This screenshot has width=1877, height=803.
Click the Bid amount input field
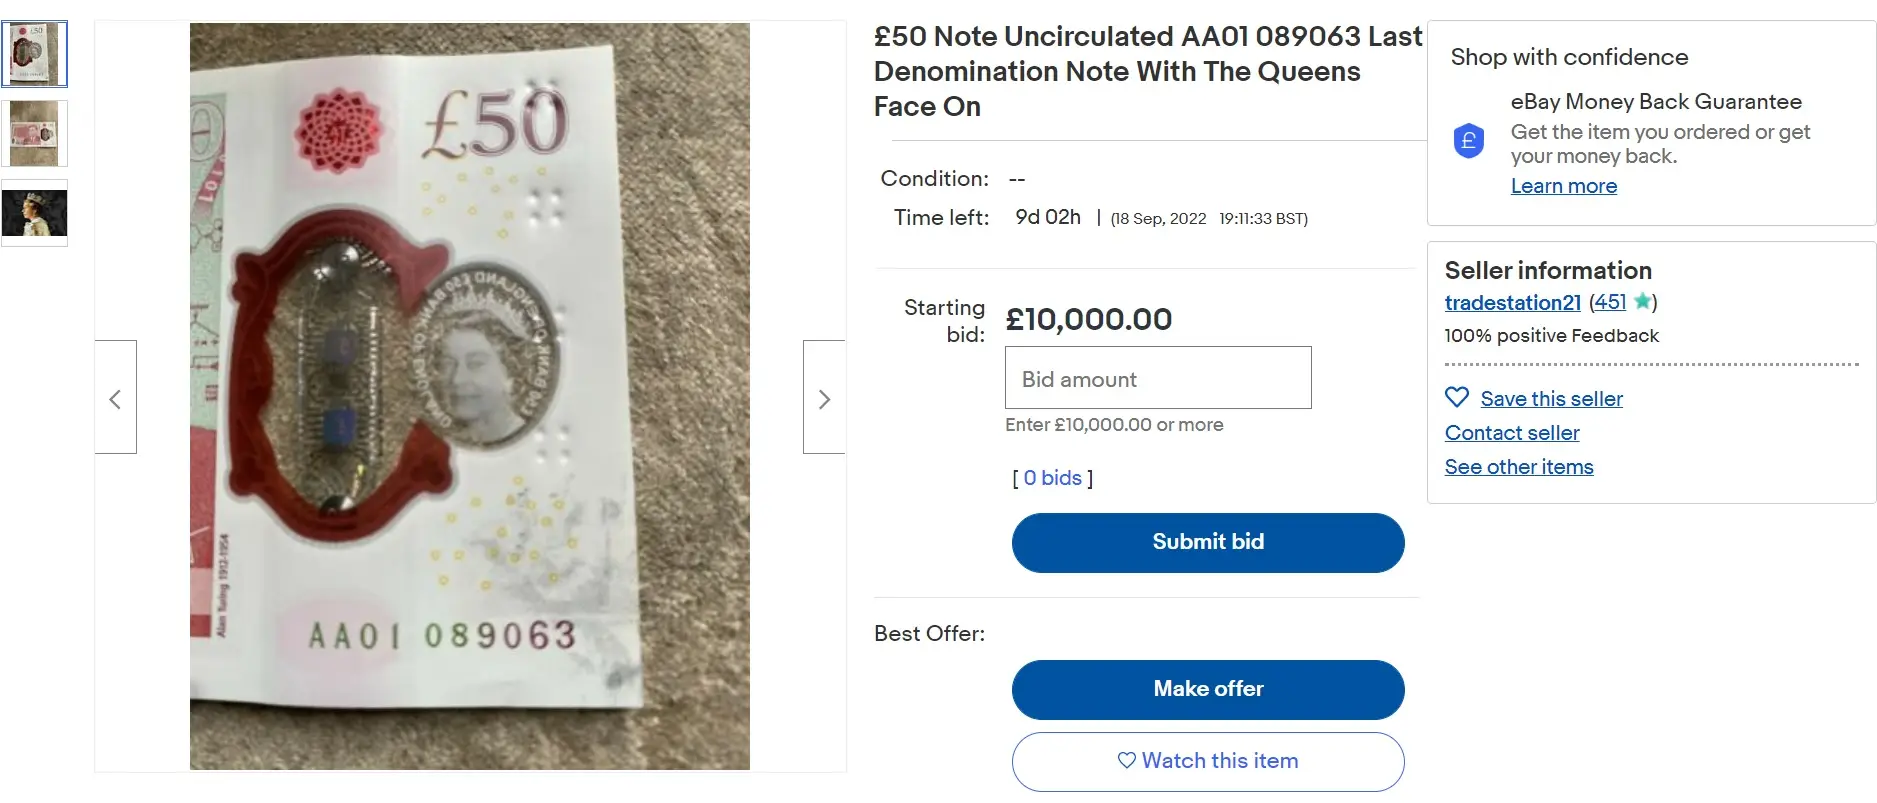1157,378
